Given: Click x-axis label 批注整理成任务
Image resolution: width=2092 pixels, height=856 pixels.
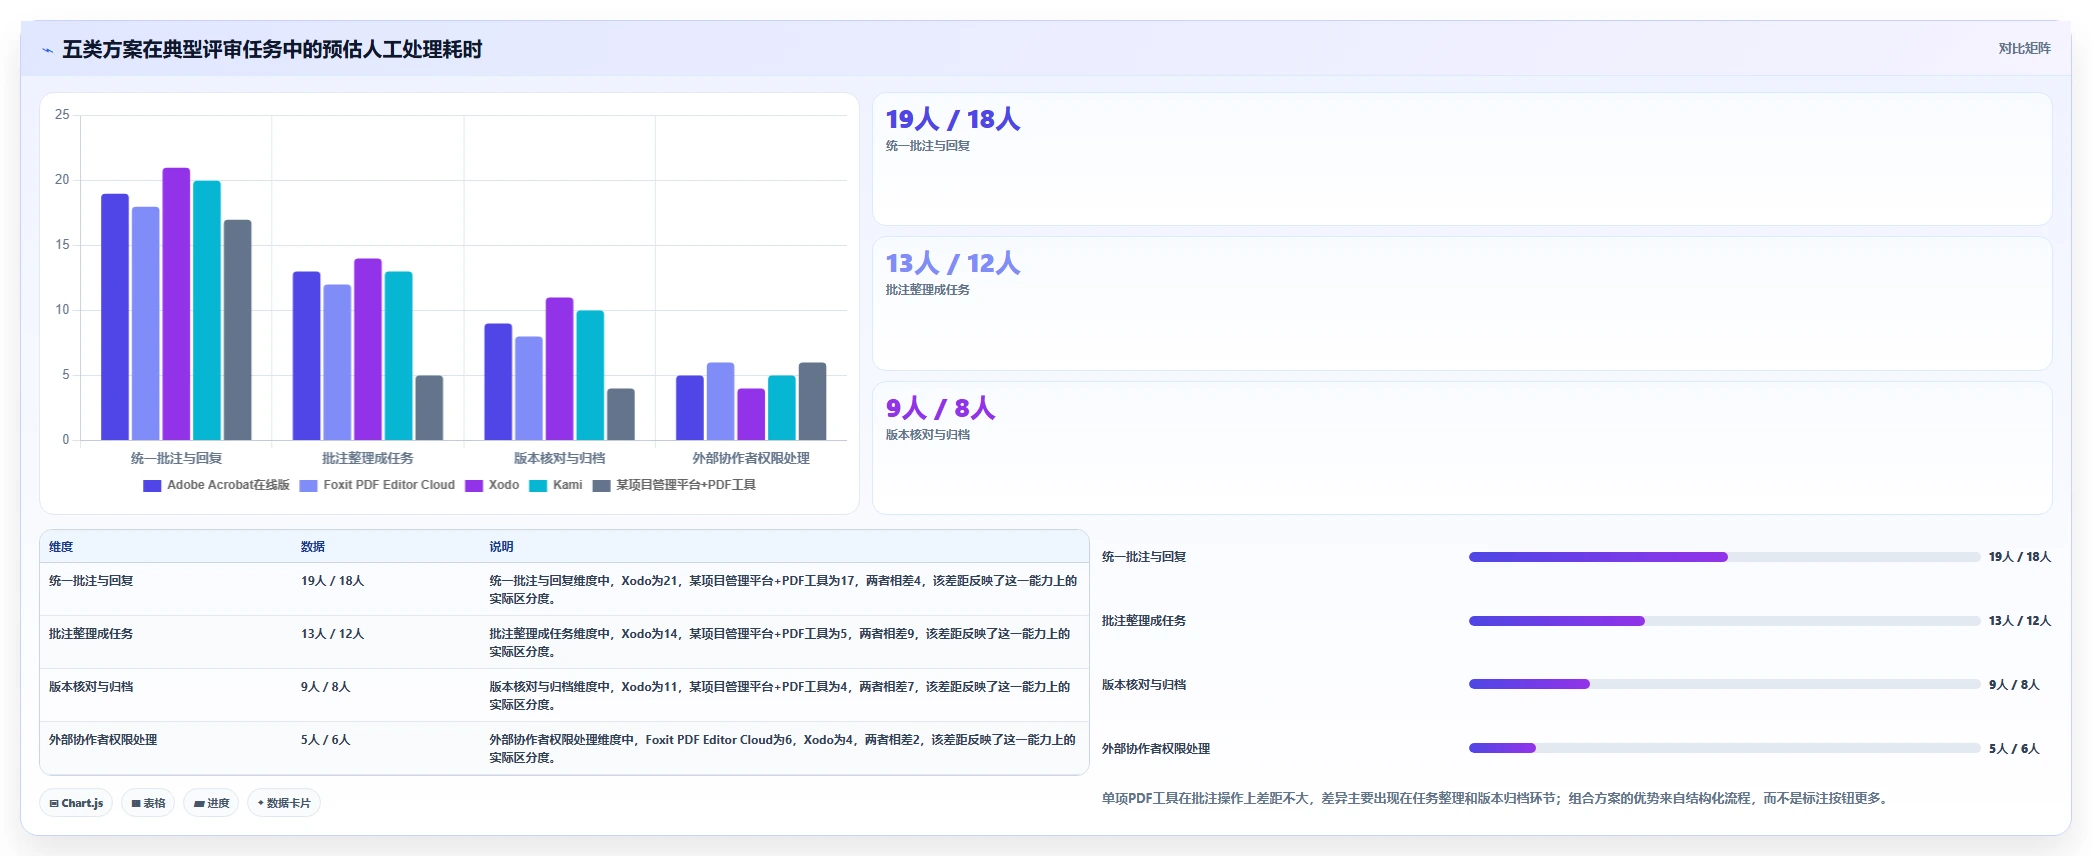Looking at the screenshot, I should 368,458.
